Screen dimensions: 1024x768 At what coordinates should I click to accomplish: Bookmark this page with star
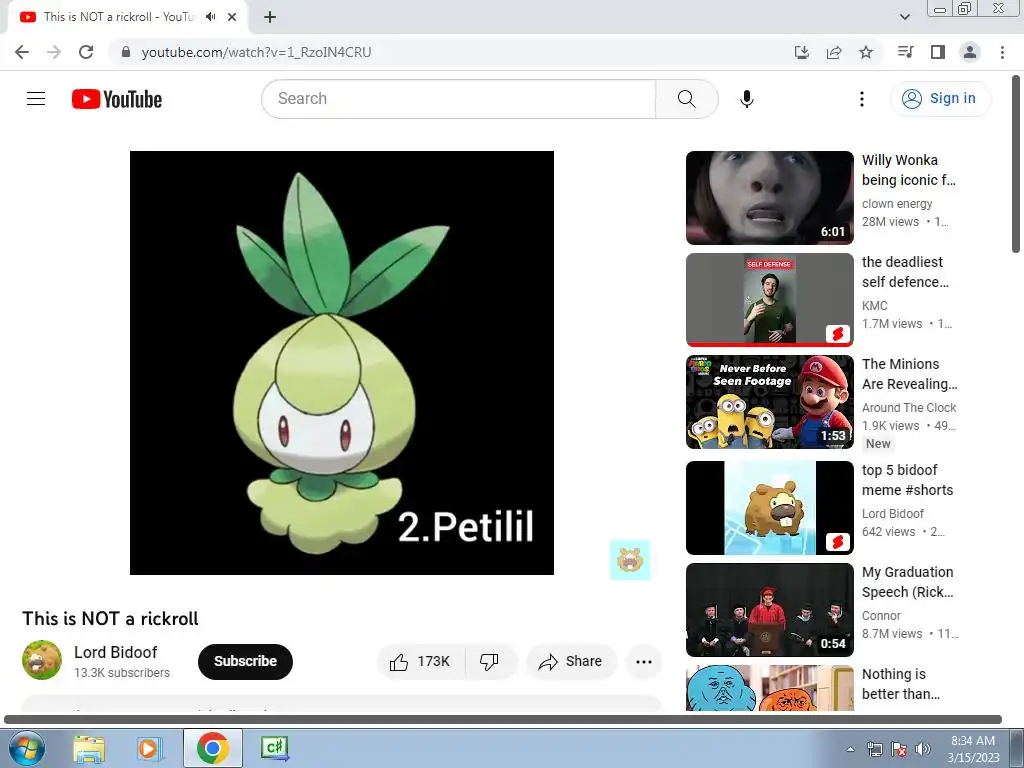click(x=866, y=52)
